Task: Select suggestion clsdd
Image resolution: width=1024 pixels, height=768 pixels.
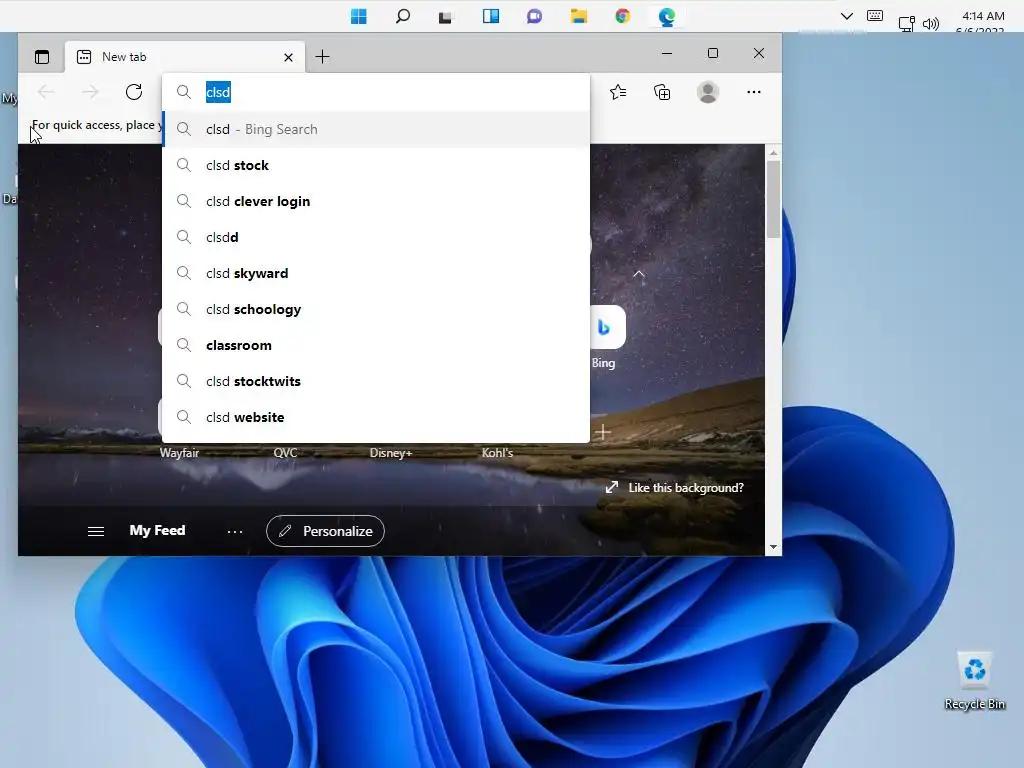Action: [376, 237]
